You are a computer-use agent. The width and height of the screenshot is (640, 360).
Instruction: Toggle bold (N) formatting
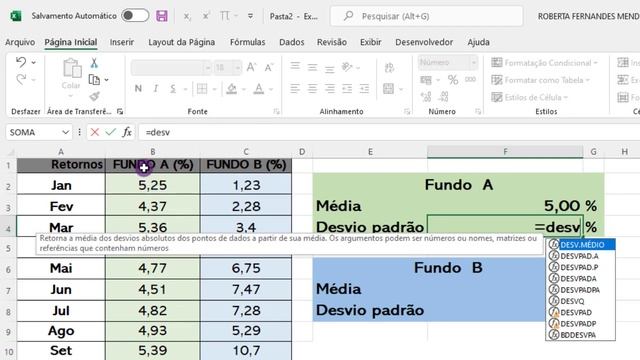pyautogui.click(x=138, y=89)
